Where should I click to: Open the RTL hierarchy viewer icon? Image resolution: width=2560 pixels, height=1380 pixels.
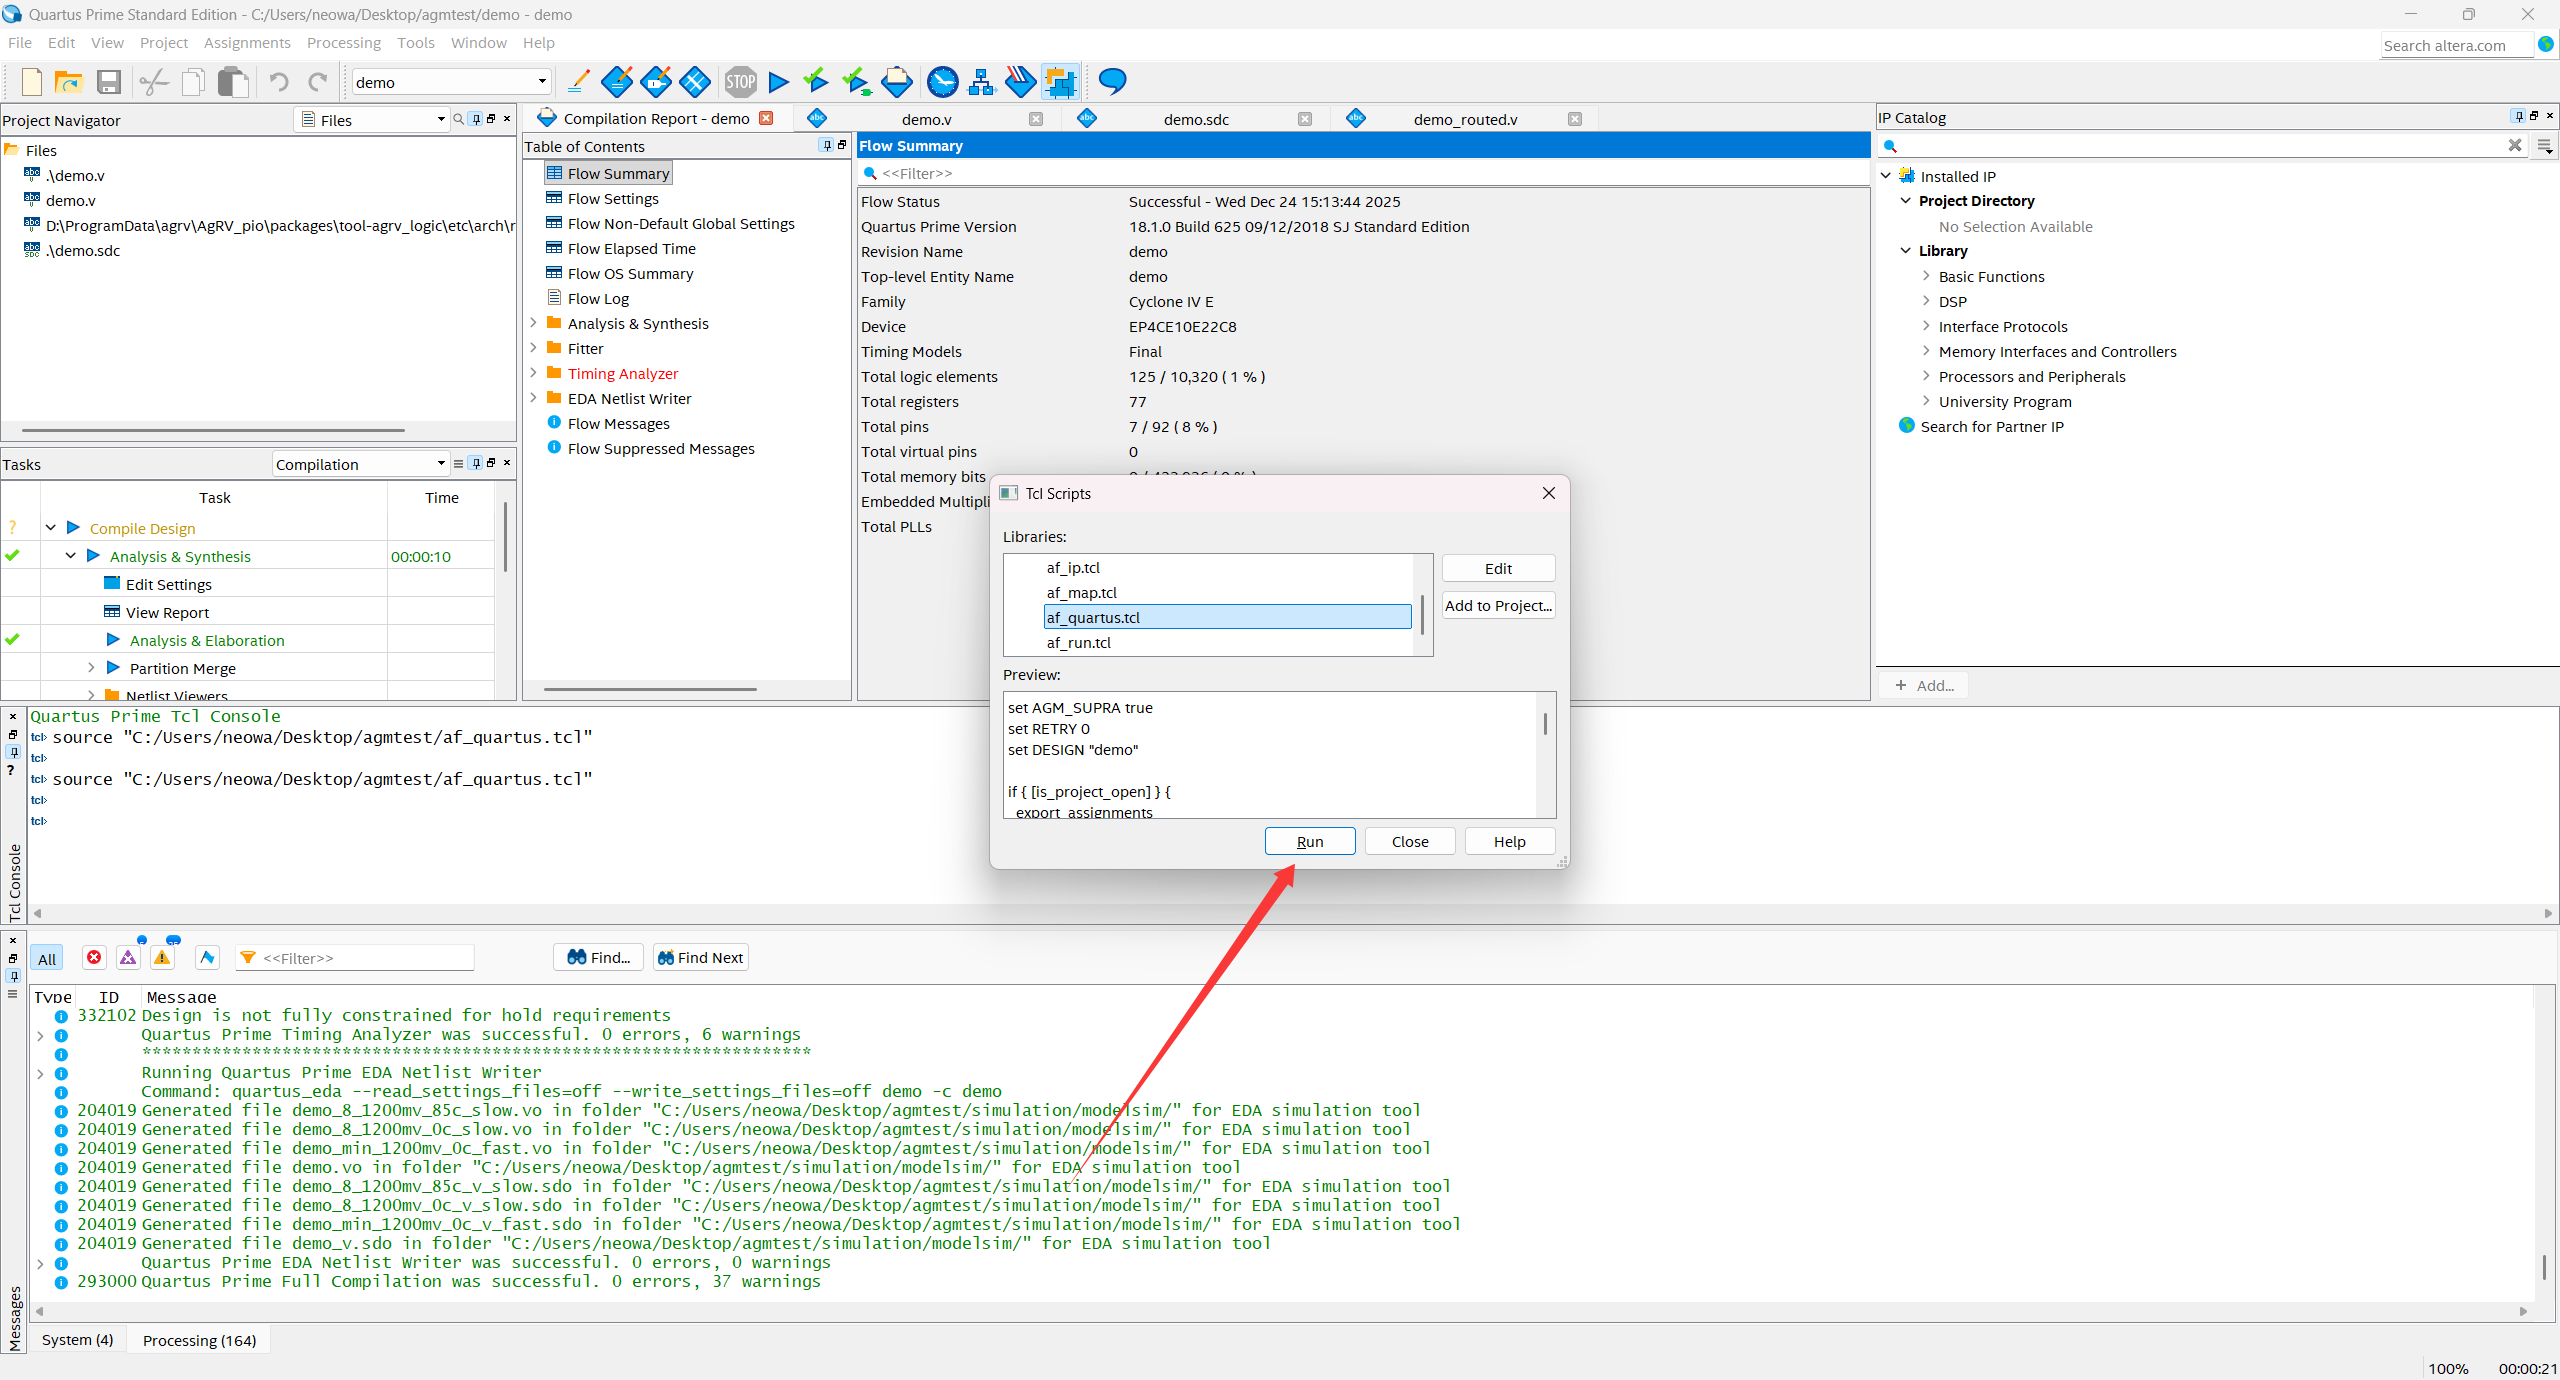(982, 82)
